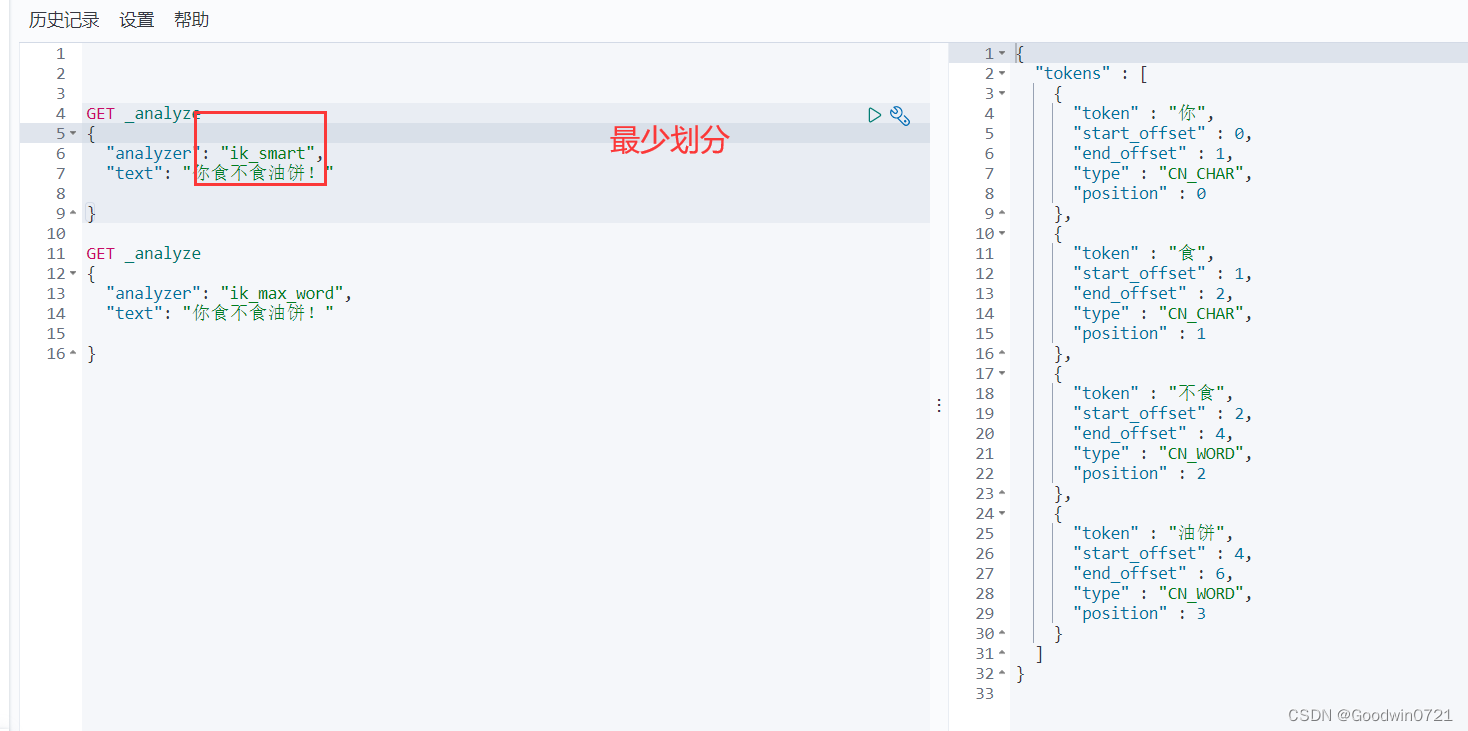
Task: Click the token value "油饼" in the output
Action: [x=1197, y=533]
